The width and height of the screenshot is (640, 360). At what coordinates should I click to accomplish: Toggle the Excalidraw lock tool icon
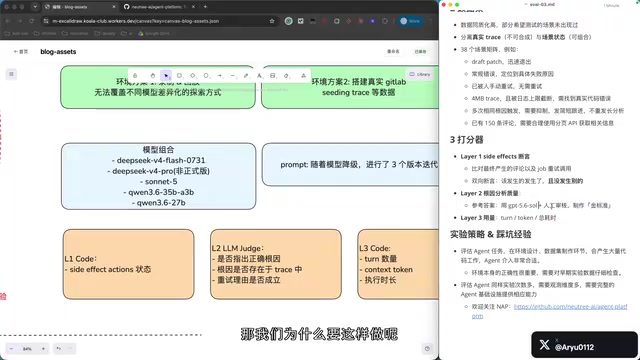(135, 76)
